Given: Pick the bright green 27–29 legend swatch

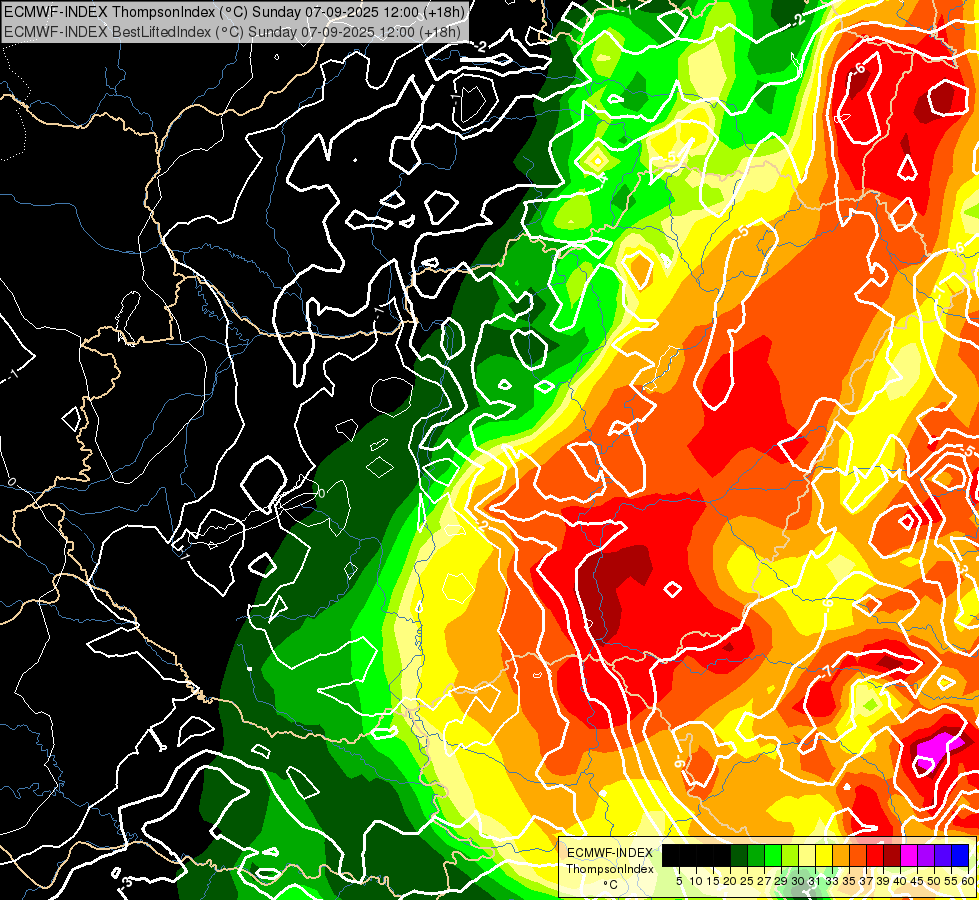Looking at the screenshot, I should [x=773, y=855].
